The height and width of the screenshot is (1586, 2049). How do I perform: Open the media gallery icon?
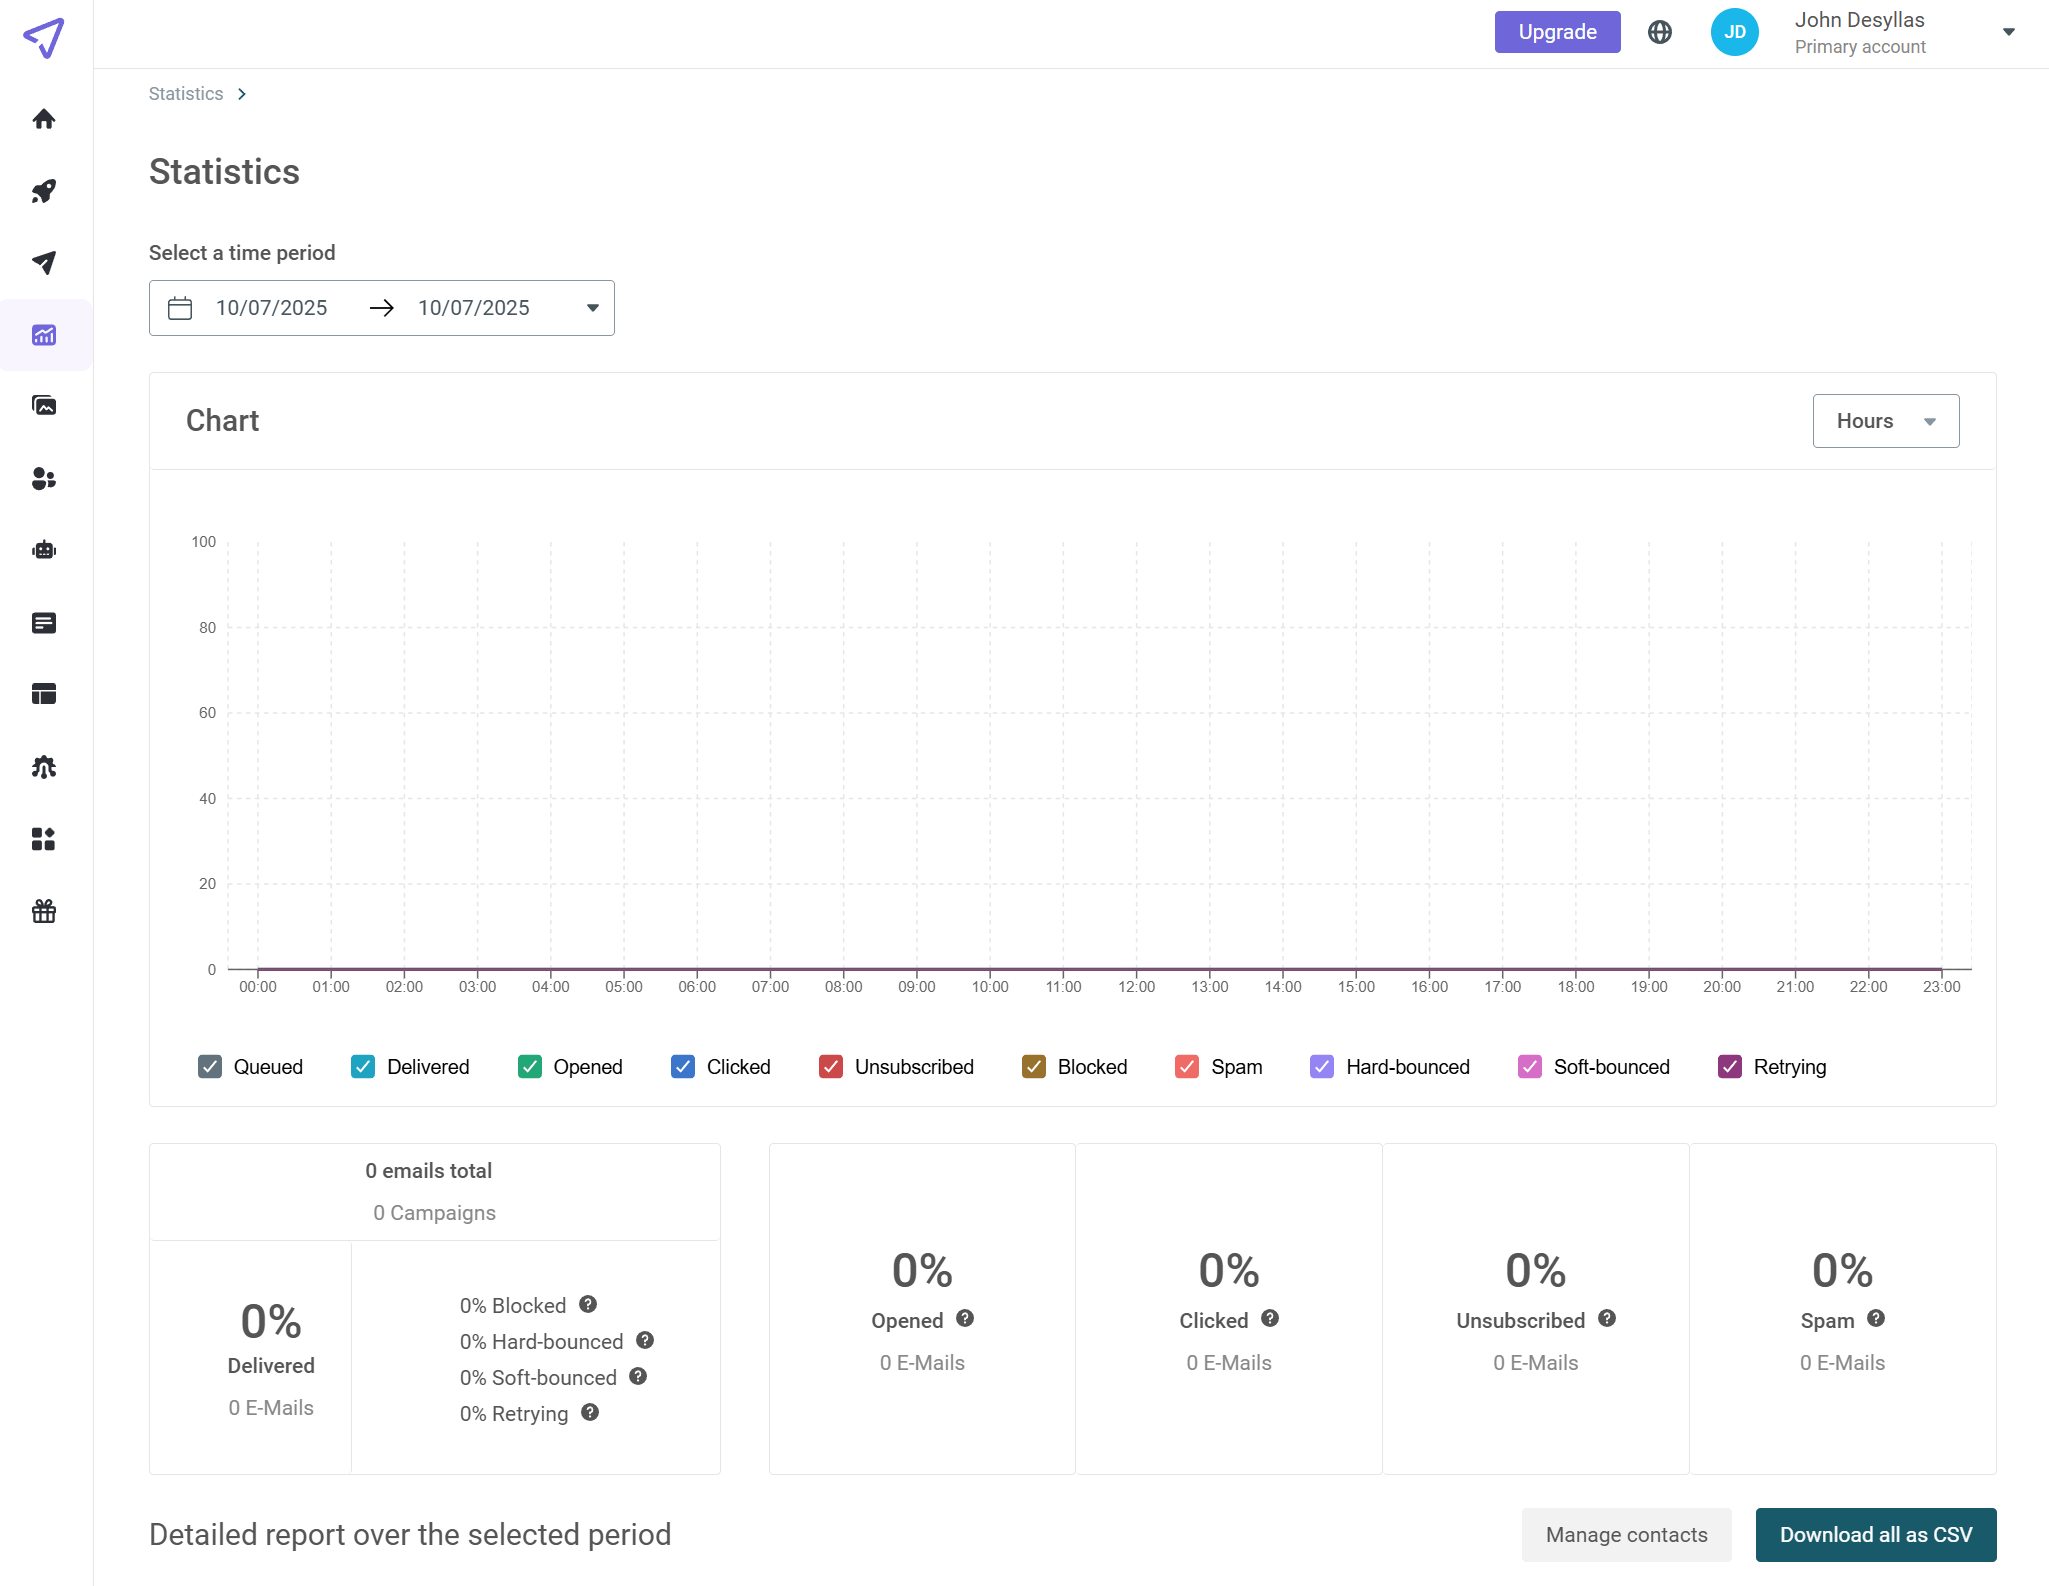pyautogui.click(x=44, y=406)
